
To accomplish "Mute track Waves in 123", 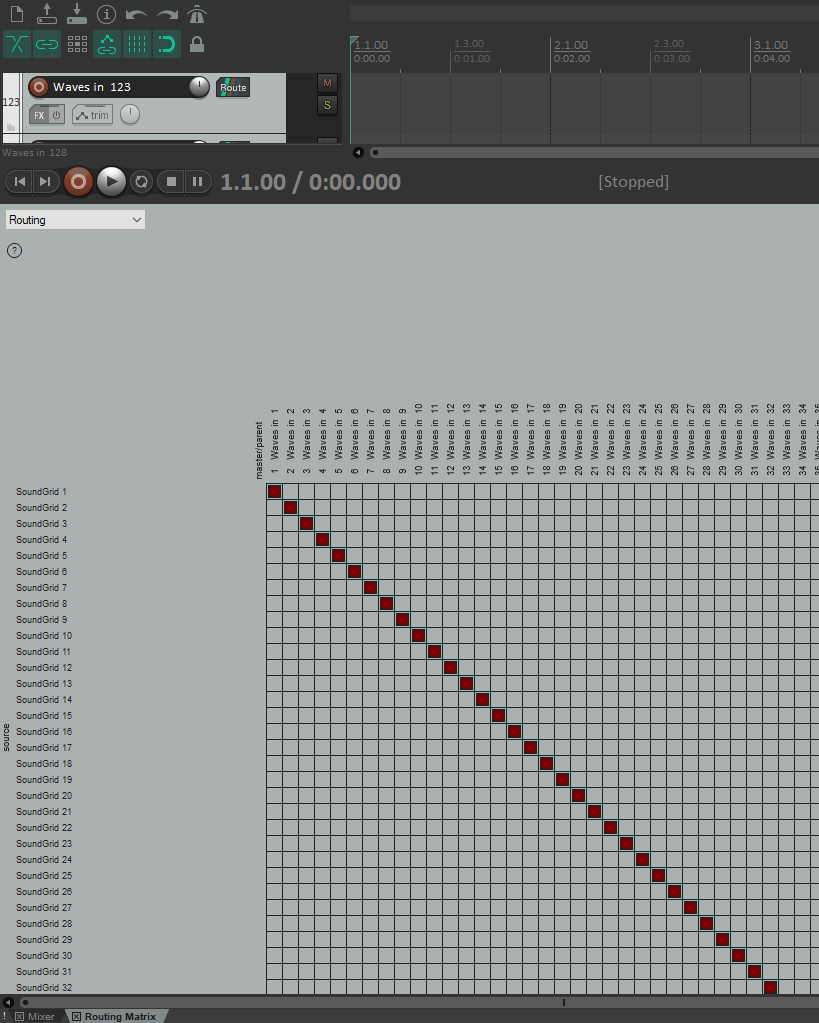I will click(327, 82).
